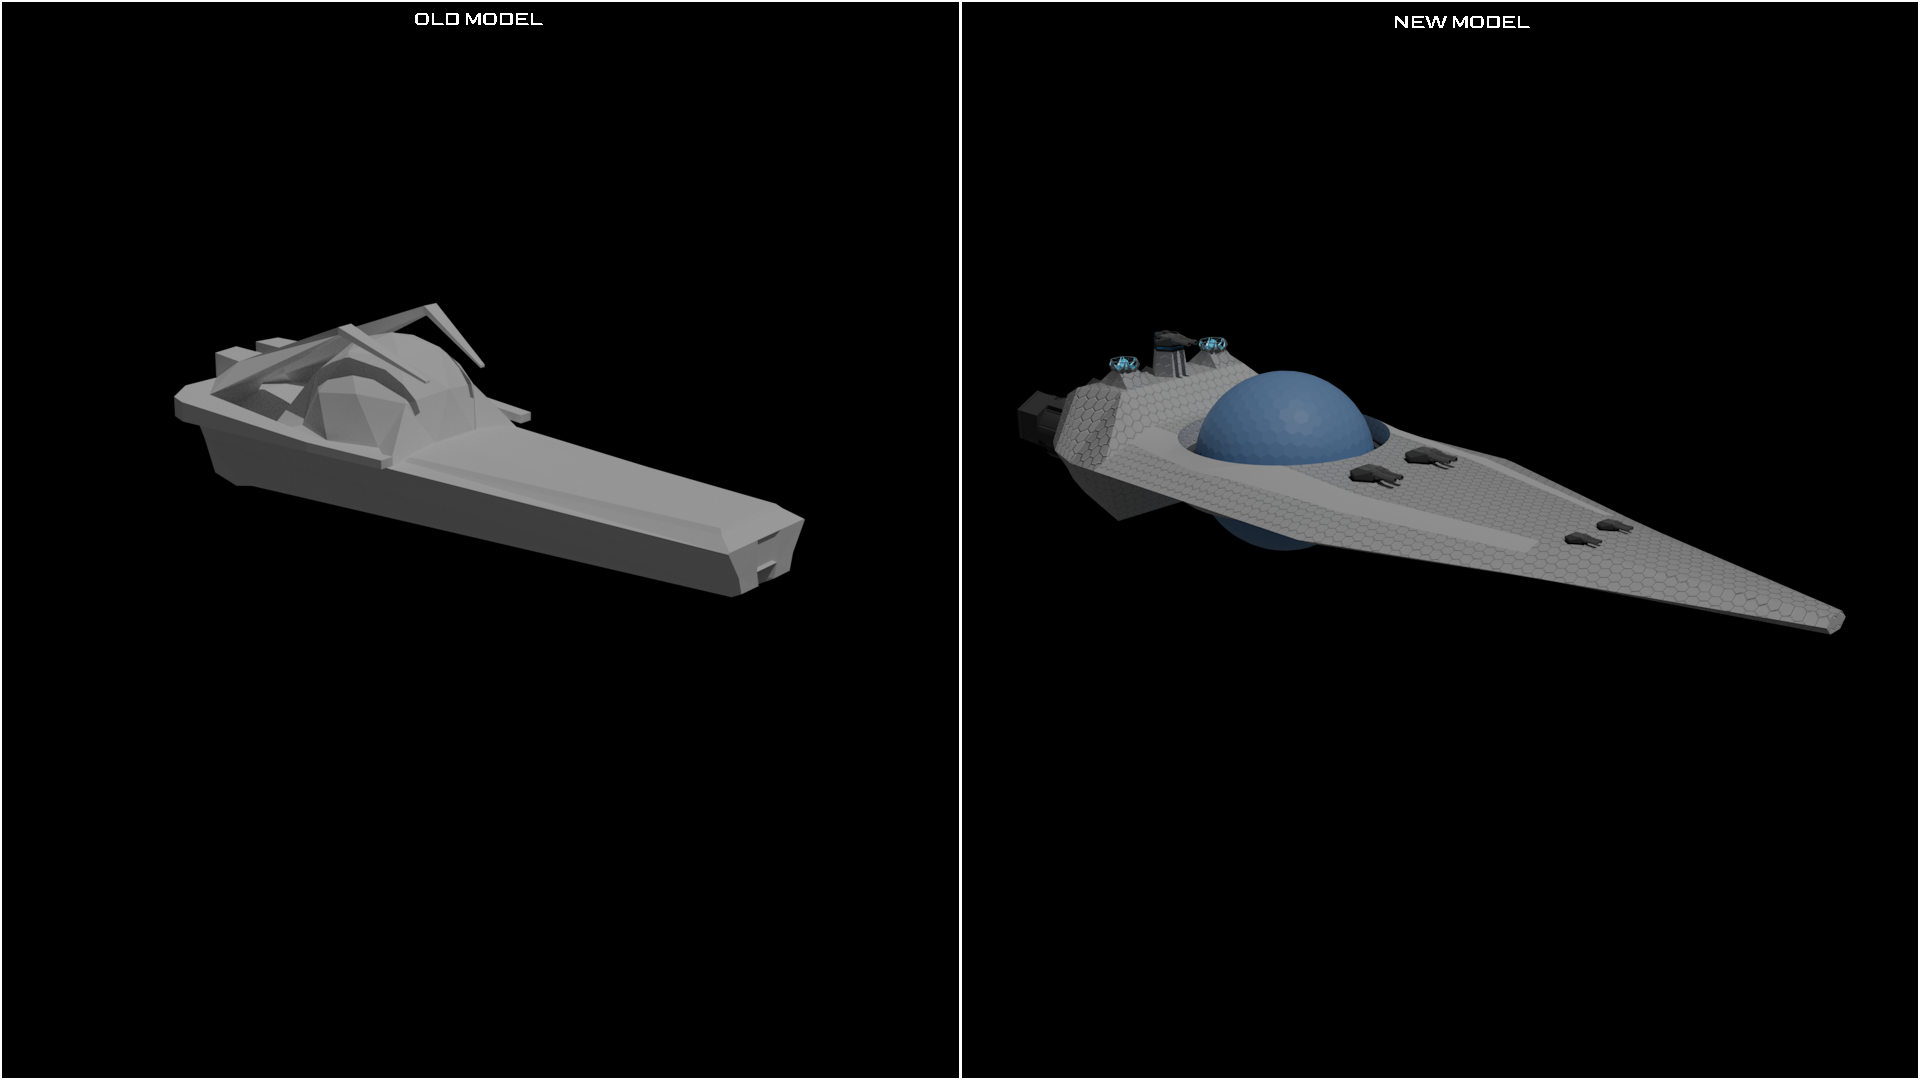
Task: Select the old gray spaceship model render
Action: pyautogui.click(x=489, y=450)
